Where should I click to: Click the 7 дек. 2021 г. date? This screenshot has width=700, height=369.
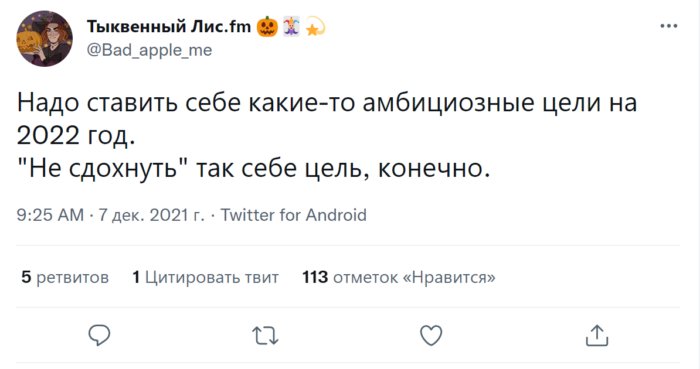point(151,215)
